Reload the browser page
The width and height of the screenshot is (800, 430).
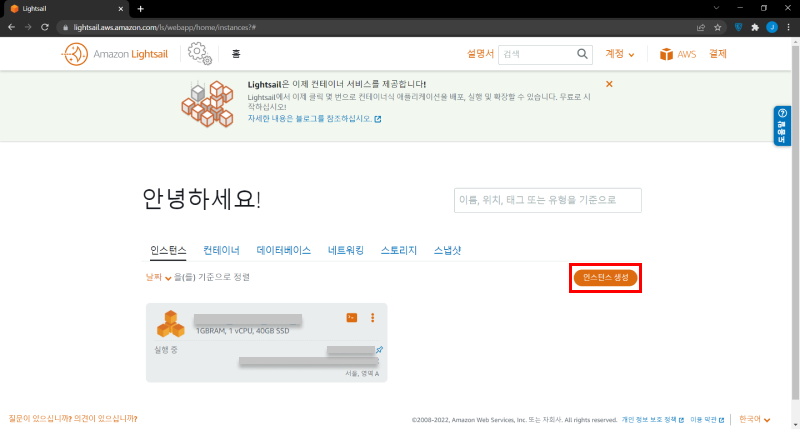click(44, 27)
